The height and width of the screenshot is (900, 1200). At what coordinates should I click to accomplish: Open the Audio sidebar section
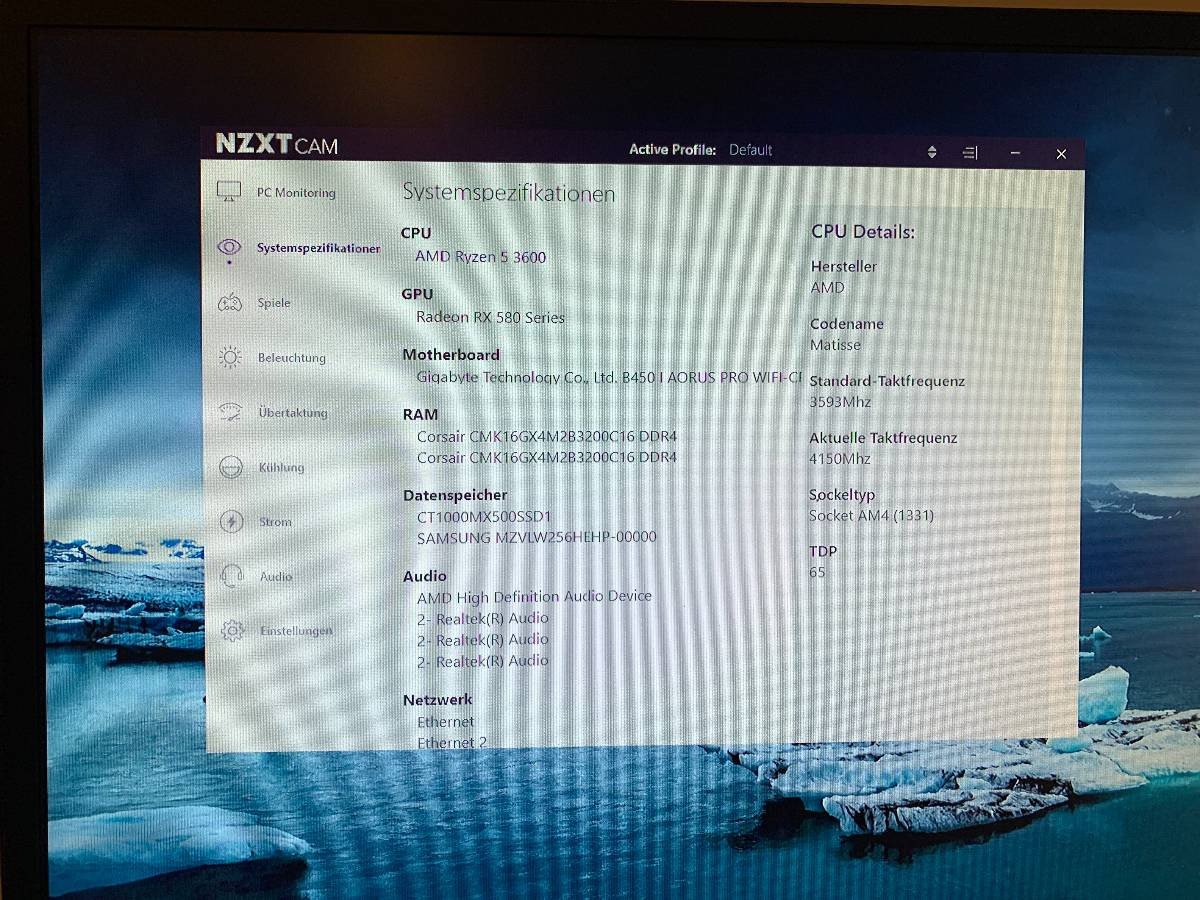point(276,576)
